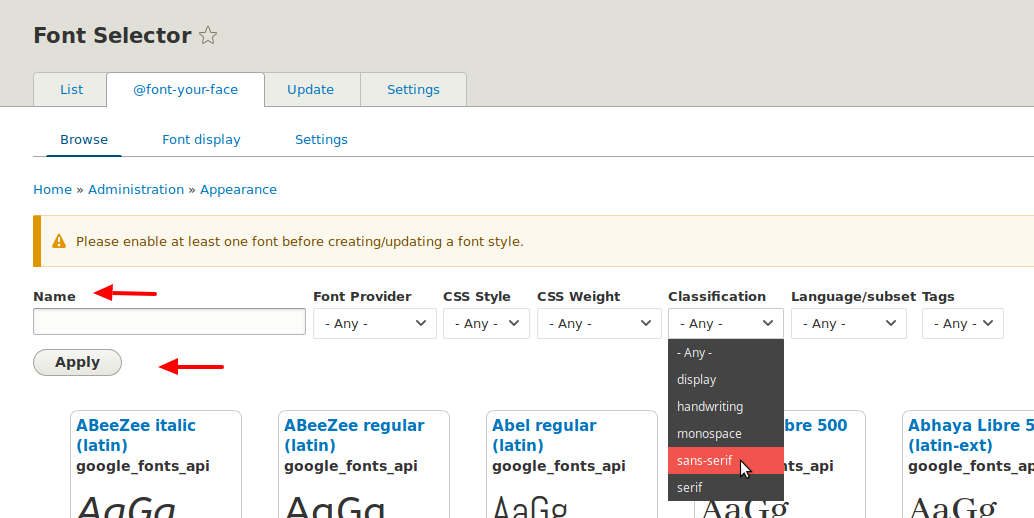Click the Abel regular font preview

pyautogui.click(x=530, y=506)
